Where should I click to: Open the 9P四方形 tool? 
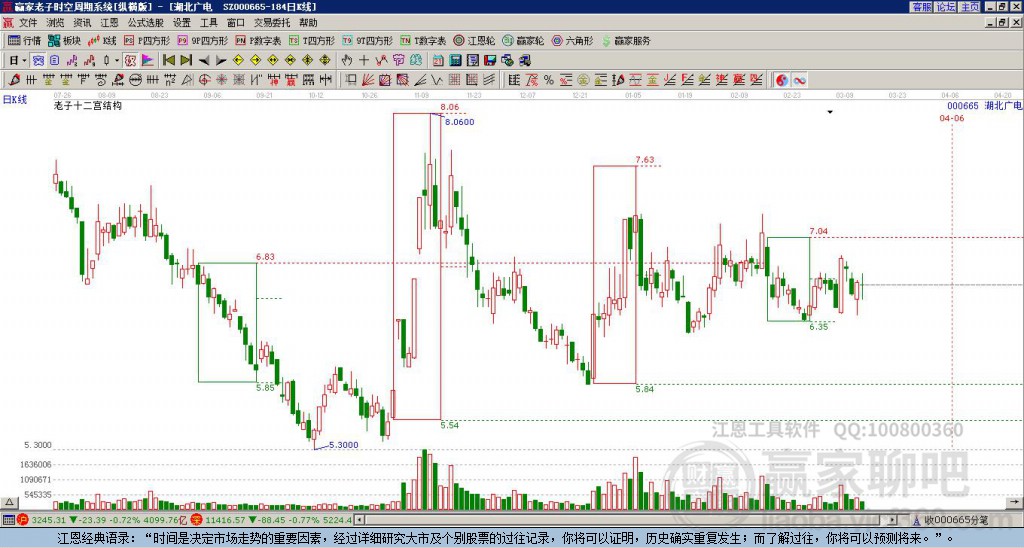[x=202, y=40]
